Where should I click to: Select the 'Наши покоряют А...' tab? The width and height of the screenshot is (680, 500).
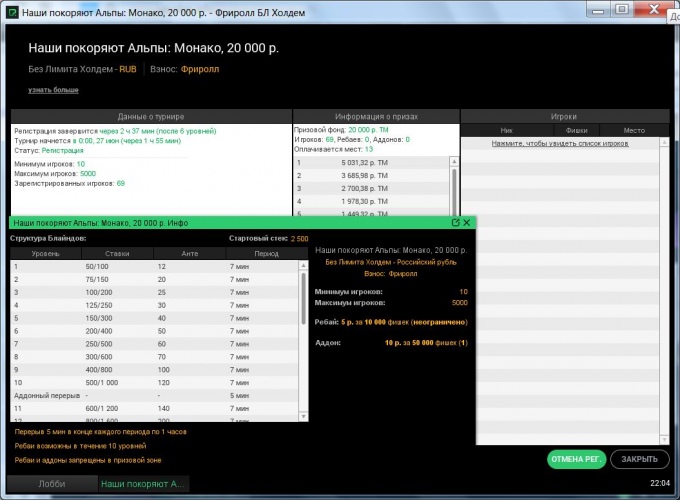coord(142,484)
